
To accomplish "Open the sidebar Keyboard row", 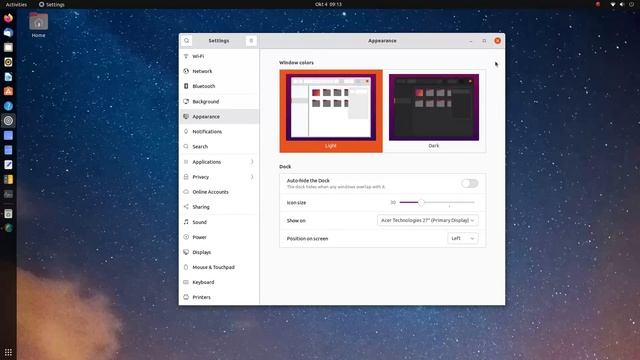I will click(219, 282).
